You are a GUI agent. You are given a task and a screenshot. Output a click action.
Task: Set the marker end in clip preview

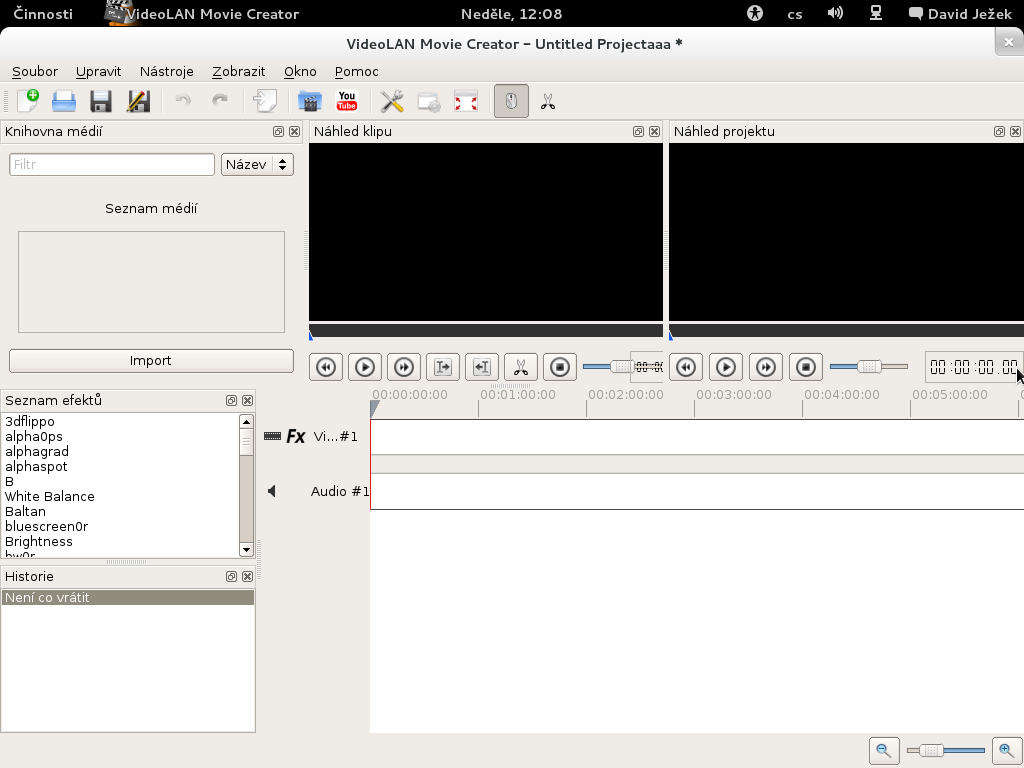[482, 367]
